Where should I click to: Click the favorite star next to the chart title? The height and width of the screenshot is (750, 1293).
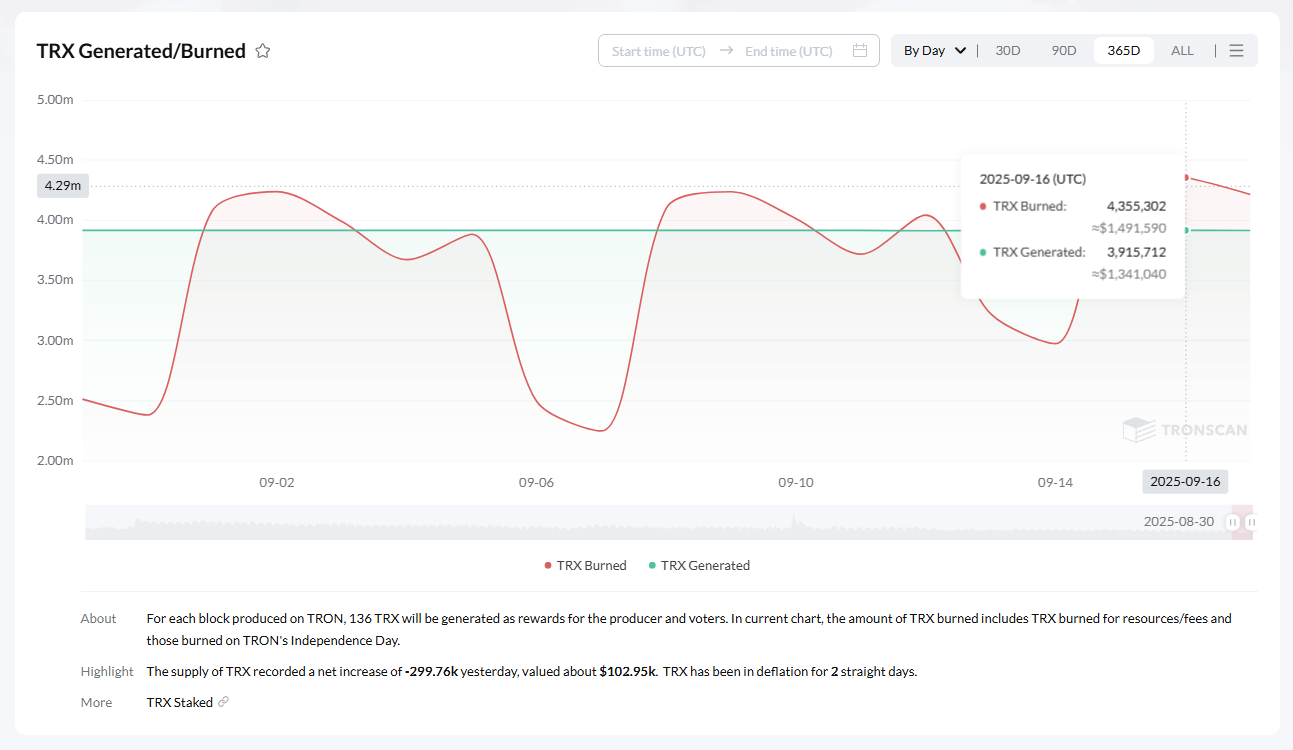point(263,51)
